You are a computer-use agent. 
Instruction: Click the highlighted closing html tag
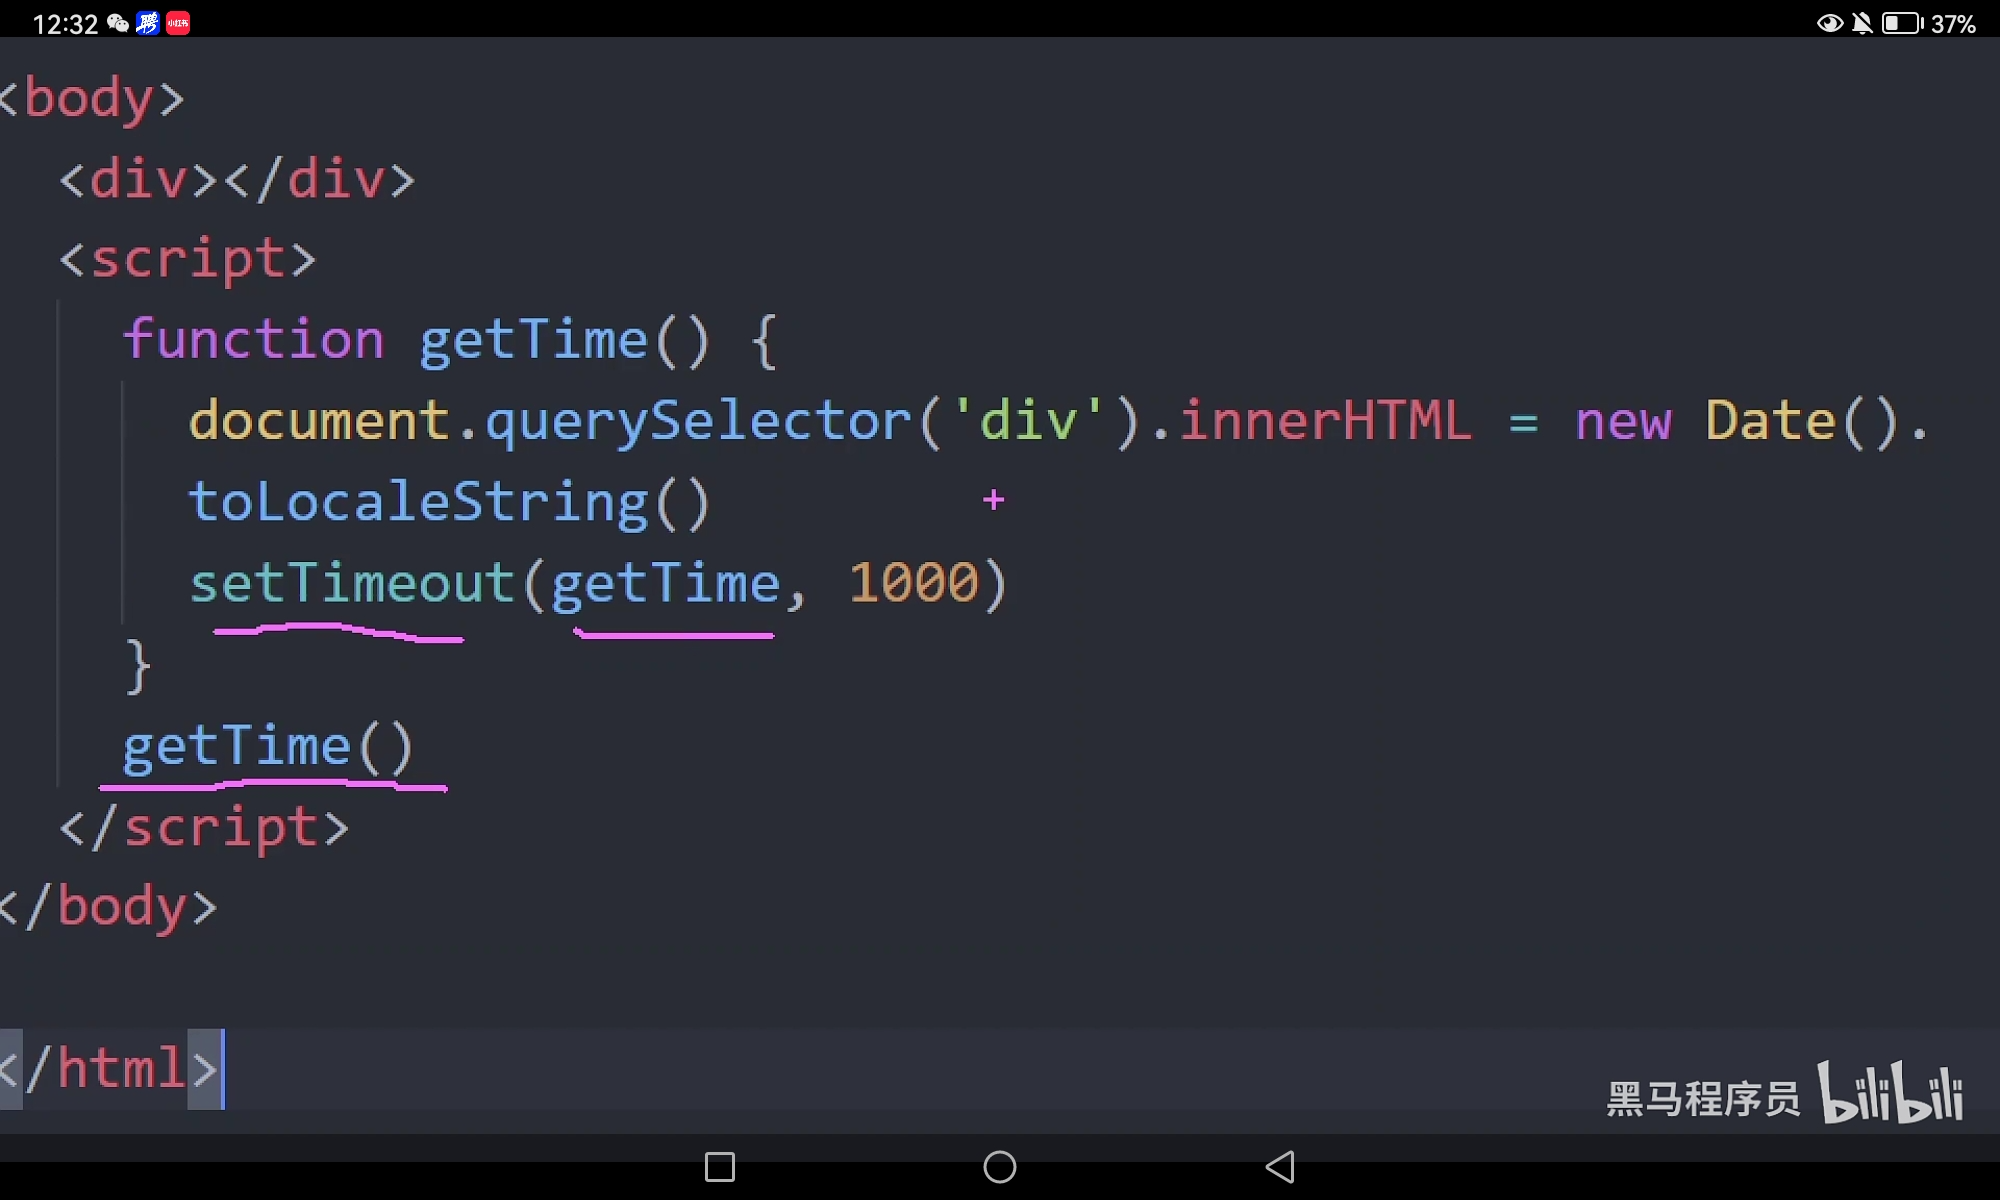(x=110, y=1068)
